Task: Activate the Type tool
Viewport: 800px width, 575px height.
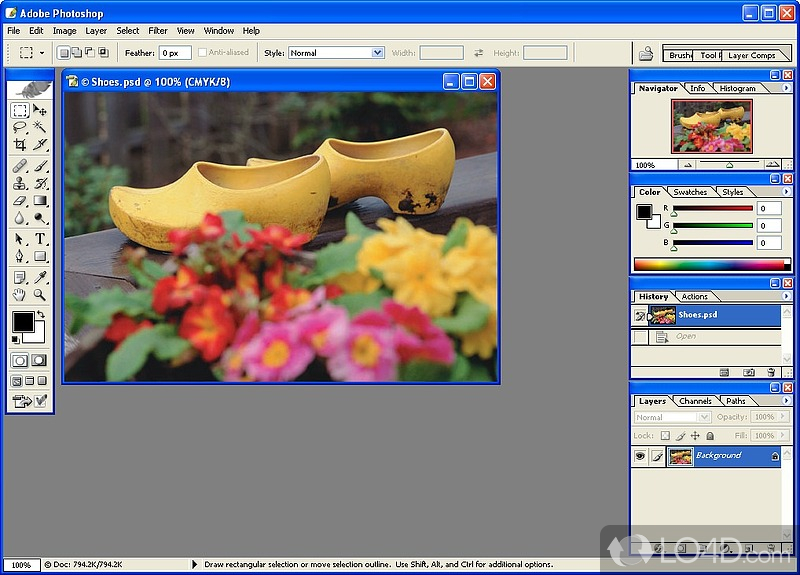Action: coord(40,238)
